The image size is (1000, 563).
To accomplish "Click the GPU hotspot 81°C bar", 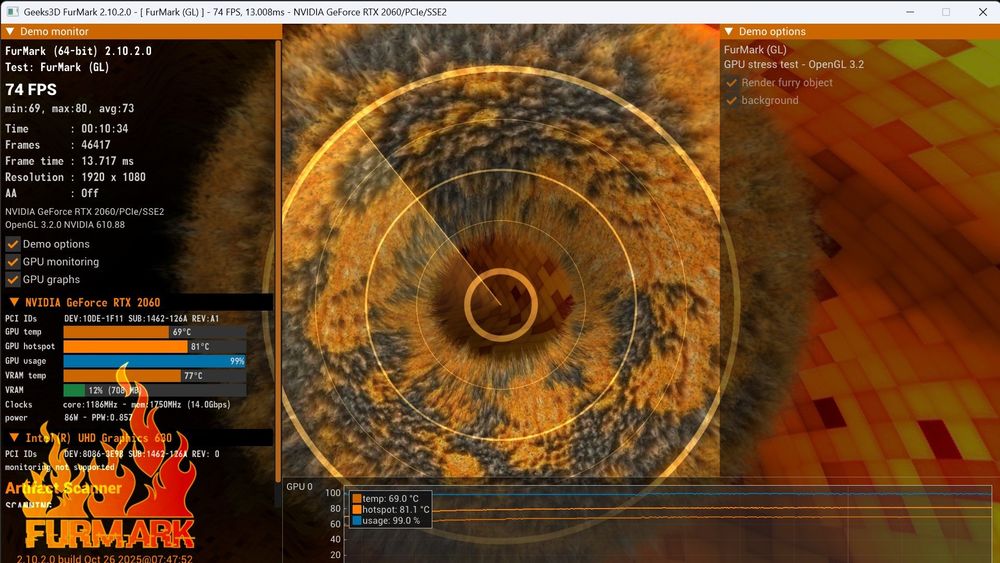I will 154,347.
